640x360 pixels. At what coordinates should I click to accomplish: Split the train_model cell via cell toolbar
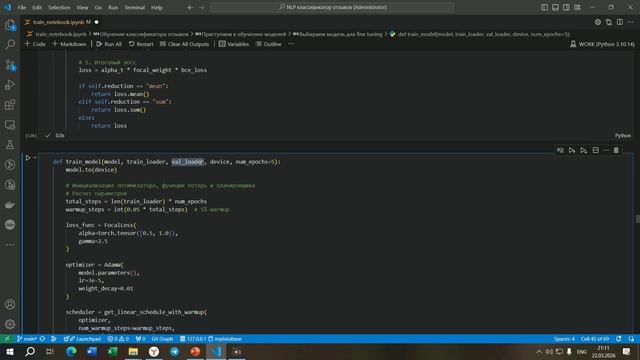click(596, 150)
